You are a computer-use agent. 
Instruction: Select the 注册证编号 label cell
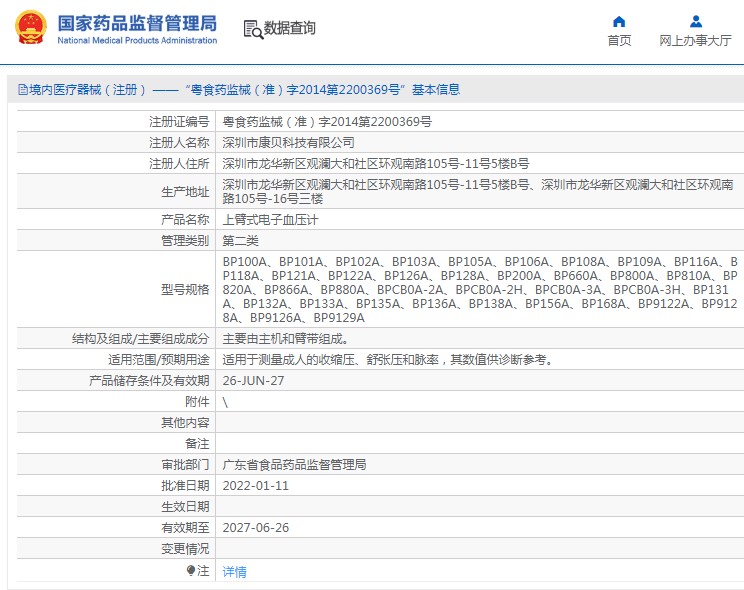coord(179,122)
